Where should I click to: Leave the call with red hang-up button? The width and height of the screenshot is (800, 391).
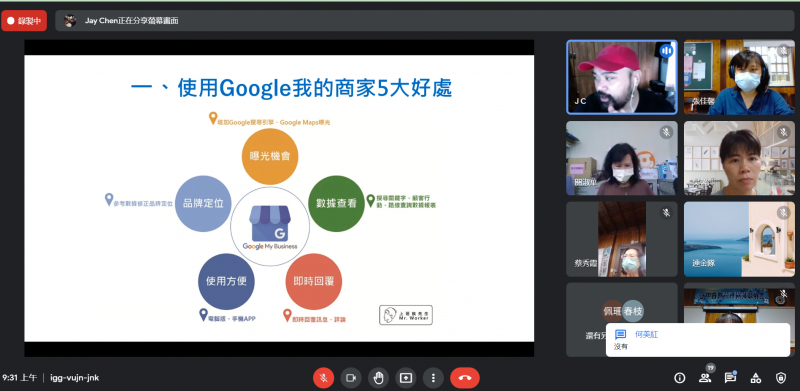(465, 378)
